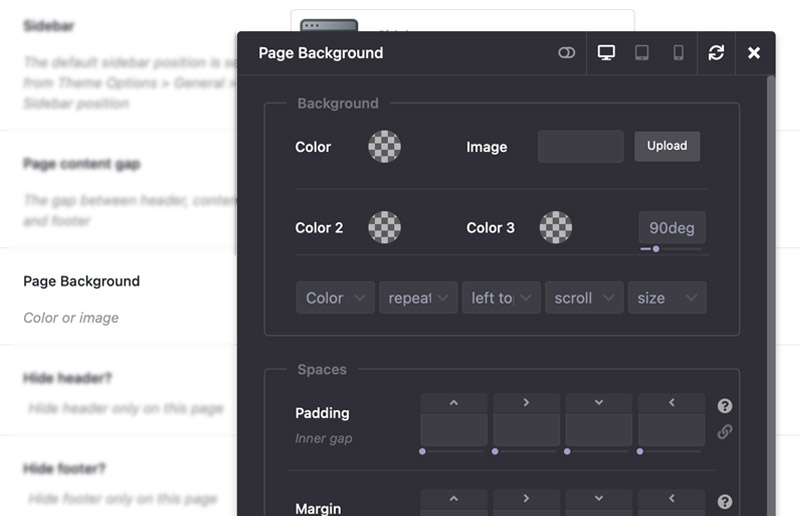Expand the Color type dropdown

335,298
